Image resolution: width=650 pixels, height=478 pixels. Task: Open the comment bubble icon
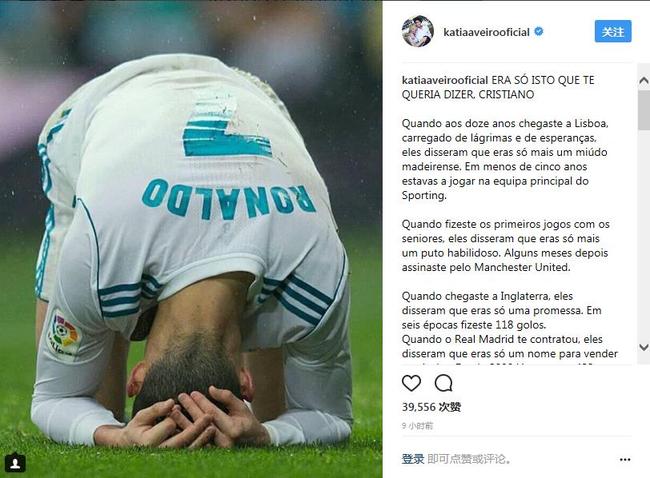(x=443, y=383)
